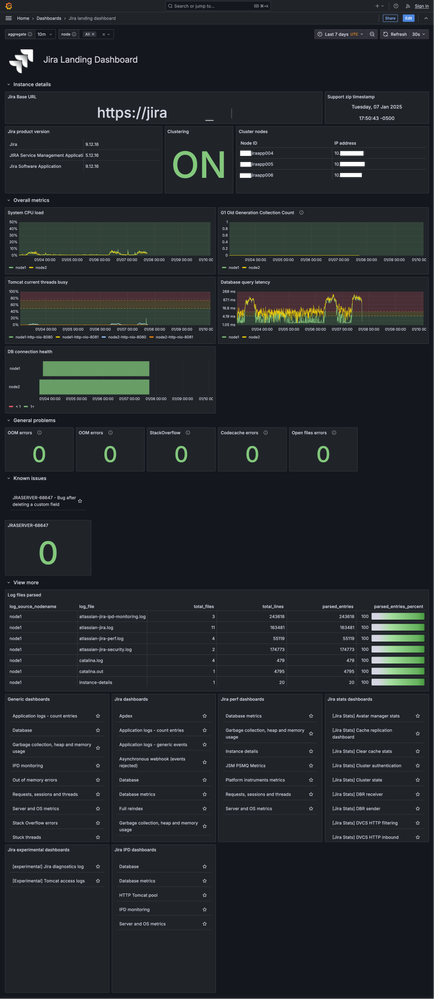Star the JRASERVER-68647 known issue dashboard
The image size is (434, 999).
point(80,501)
